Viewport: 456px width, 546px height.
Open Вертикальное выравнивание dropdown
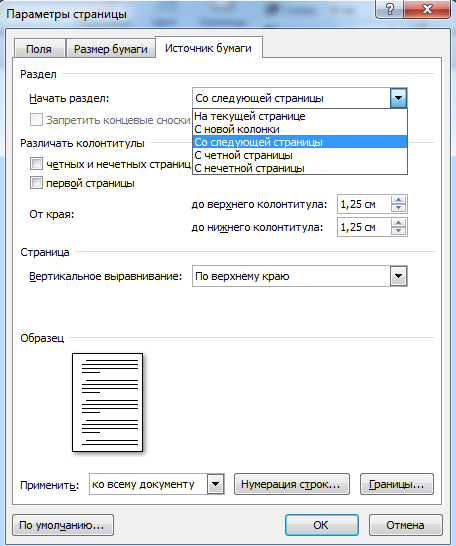(399, 276)
